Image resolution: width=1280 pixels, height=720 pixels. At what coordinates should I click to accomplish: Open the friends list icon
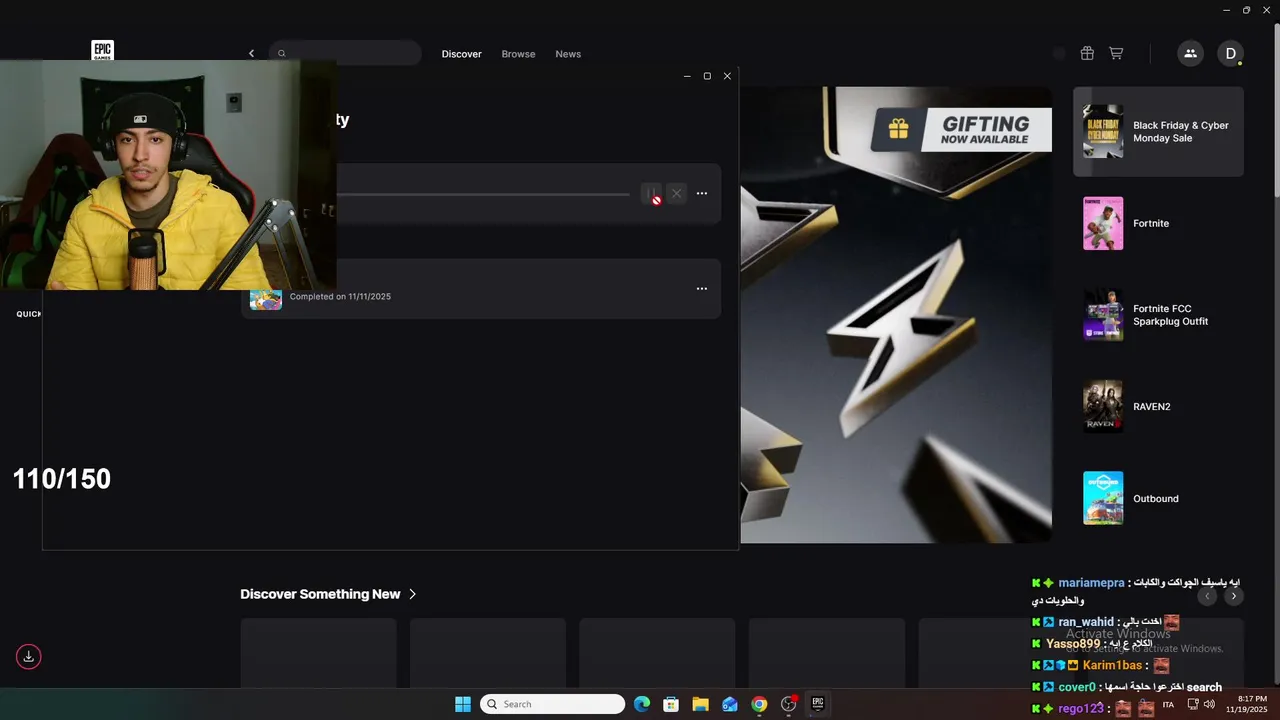pyautogui.click(x=1190, y=54)
